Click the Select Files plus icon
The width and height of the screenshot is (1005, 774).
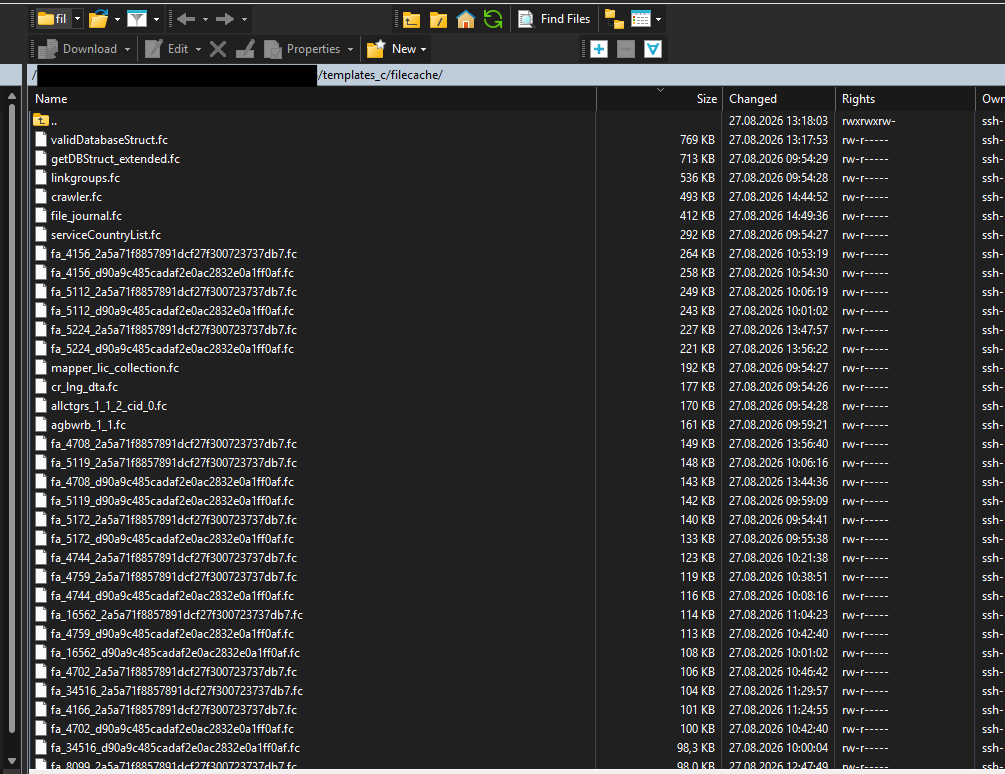click(599, 49)
